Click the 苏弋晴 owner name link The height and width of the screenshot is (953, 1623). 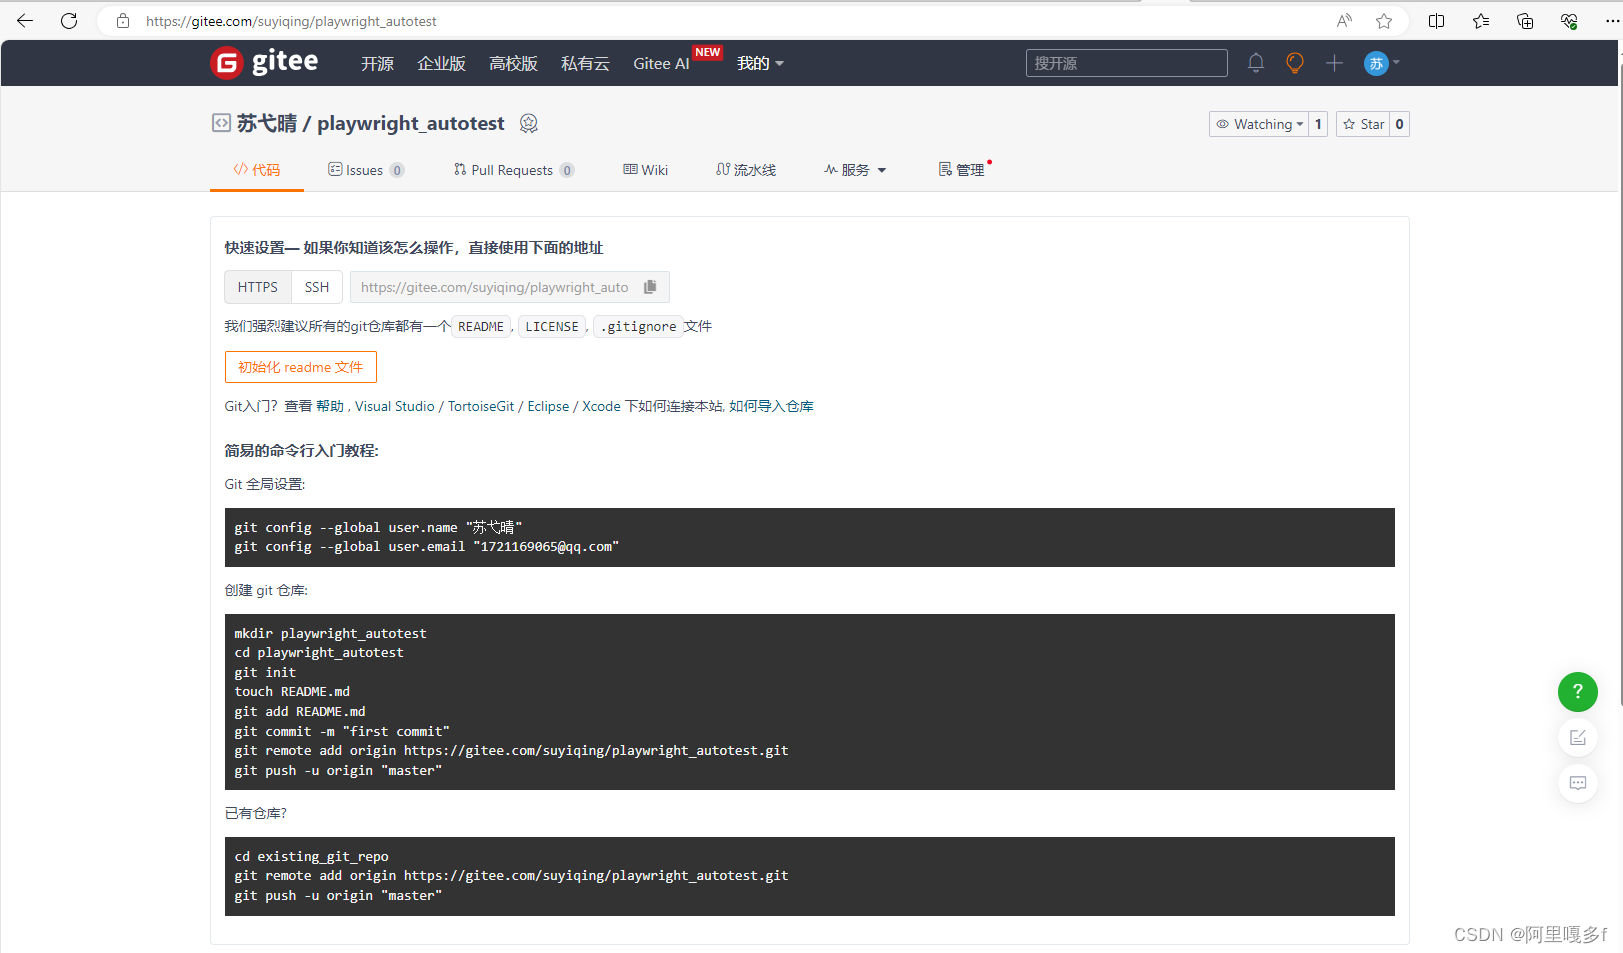tap(267, 123)
